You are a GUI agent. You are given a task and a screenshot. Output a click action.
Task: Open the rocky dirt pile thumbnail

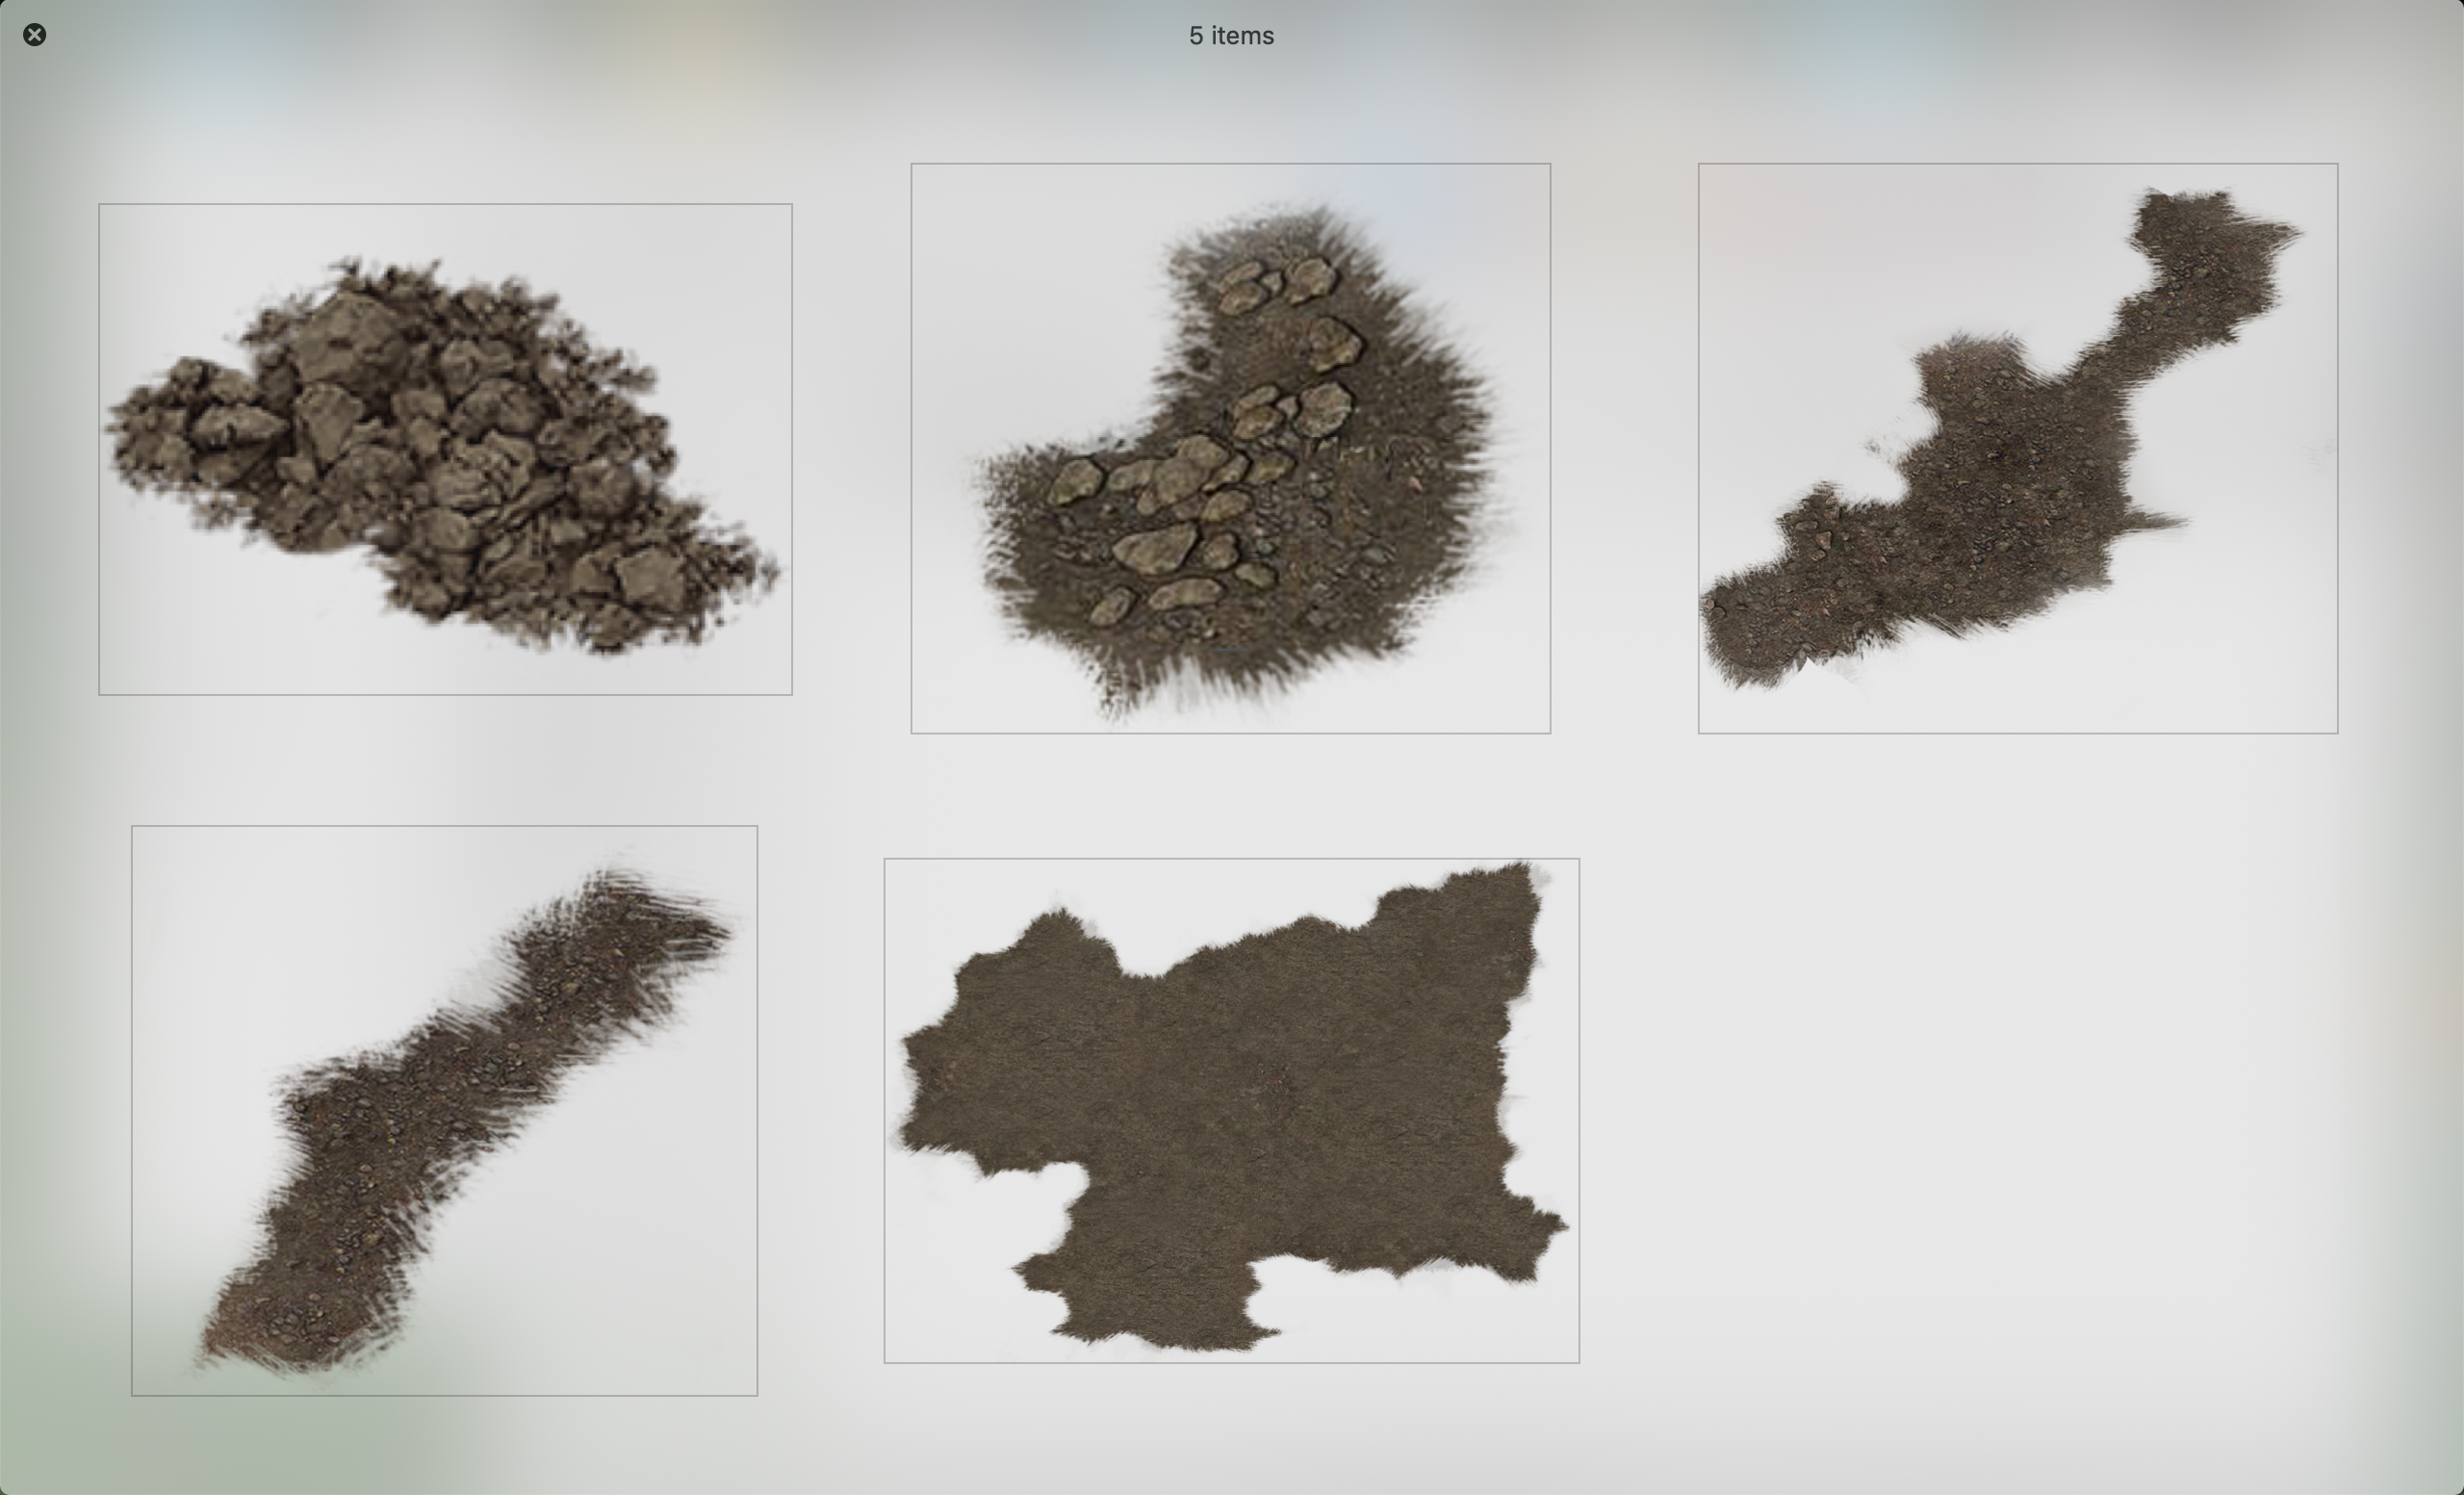click(x=445, y=449)
